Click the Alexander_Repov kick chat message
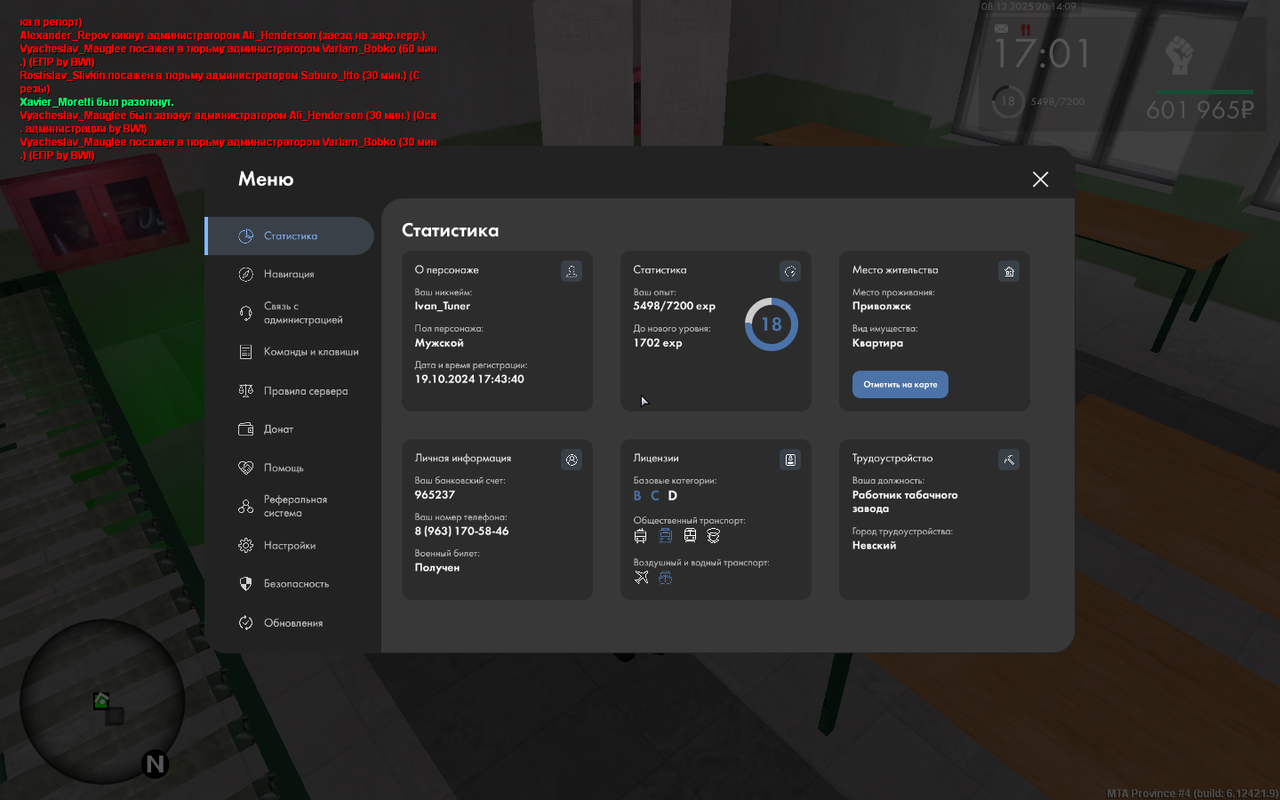Image resolution: width=1280 pixels, height=800 pixels. point(222,35)
